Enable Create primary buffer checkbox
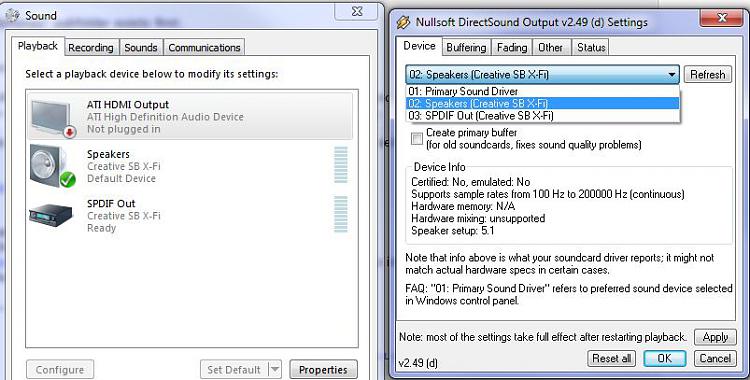Viewport: 750px width, 380px height. coord(417,139)
